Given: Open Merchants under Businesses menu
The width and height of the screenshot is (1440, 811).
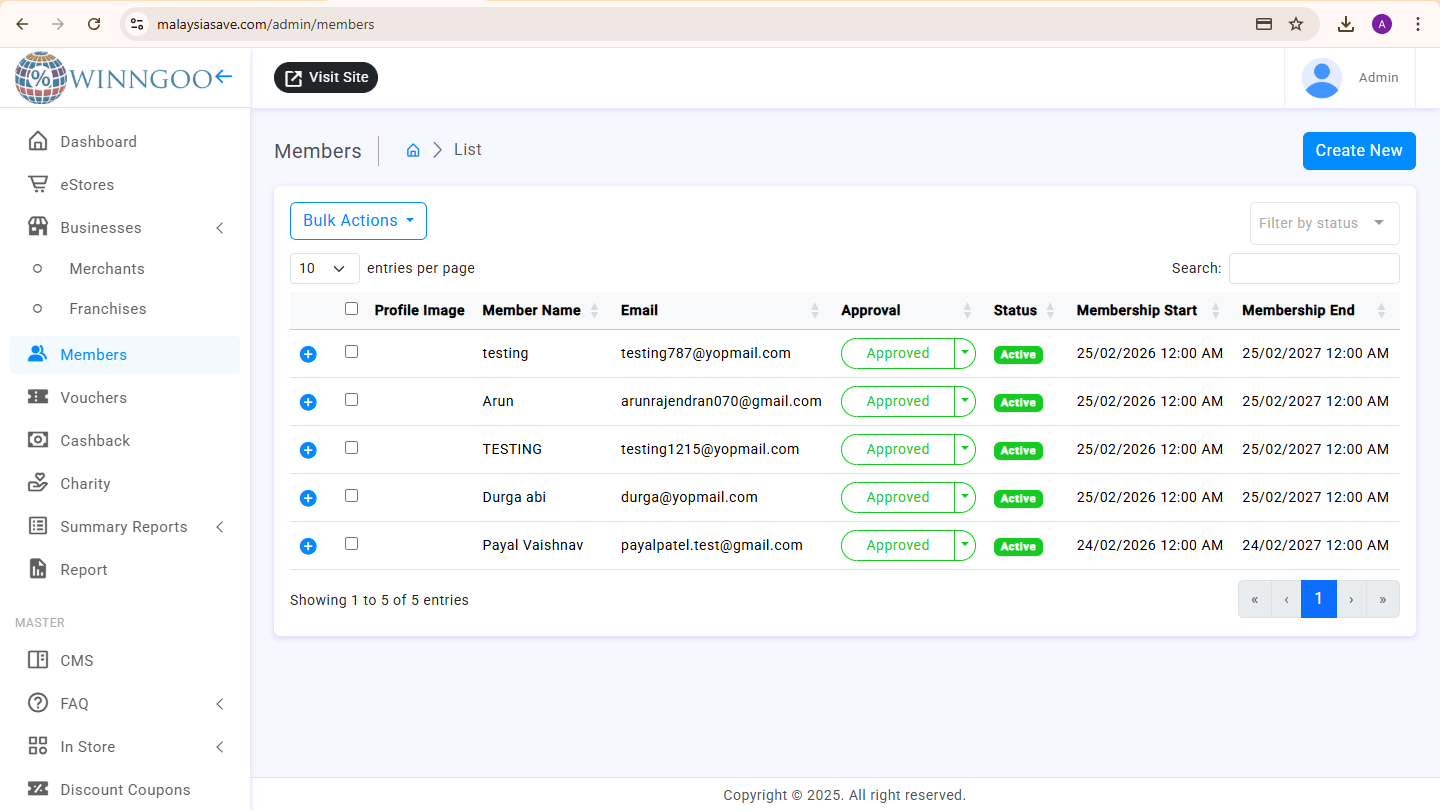Looking at the screenshot, I should [107, 269].
